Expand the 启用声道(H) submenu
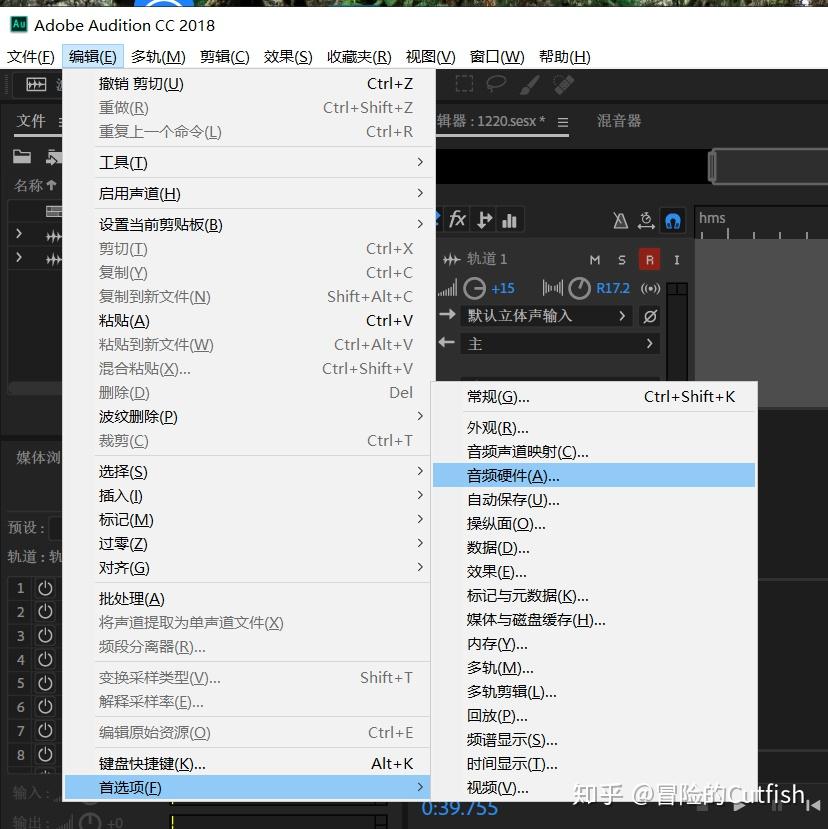The image size is (828, 829). coord(247,194)
